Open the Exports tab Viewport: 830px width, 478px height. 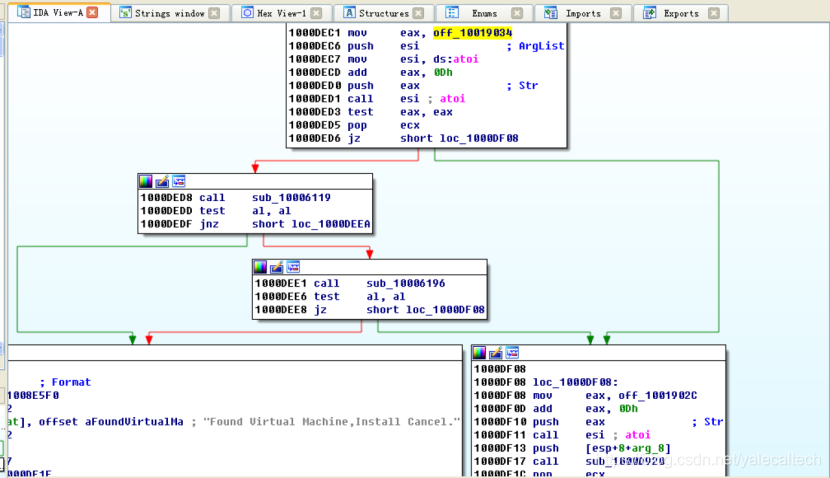pyautogui.click(x=681, y=13)
